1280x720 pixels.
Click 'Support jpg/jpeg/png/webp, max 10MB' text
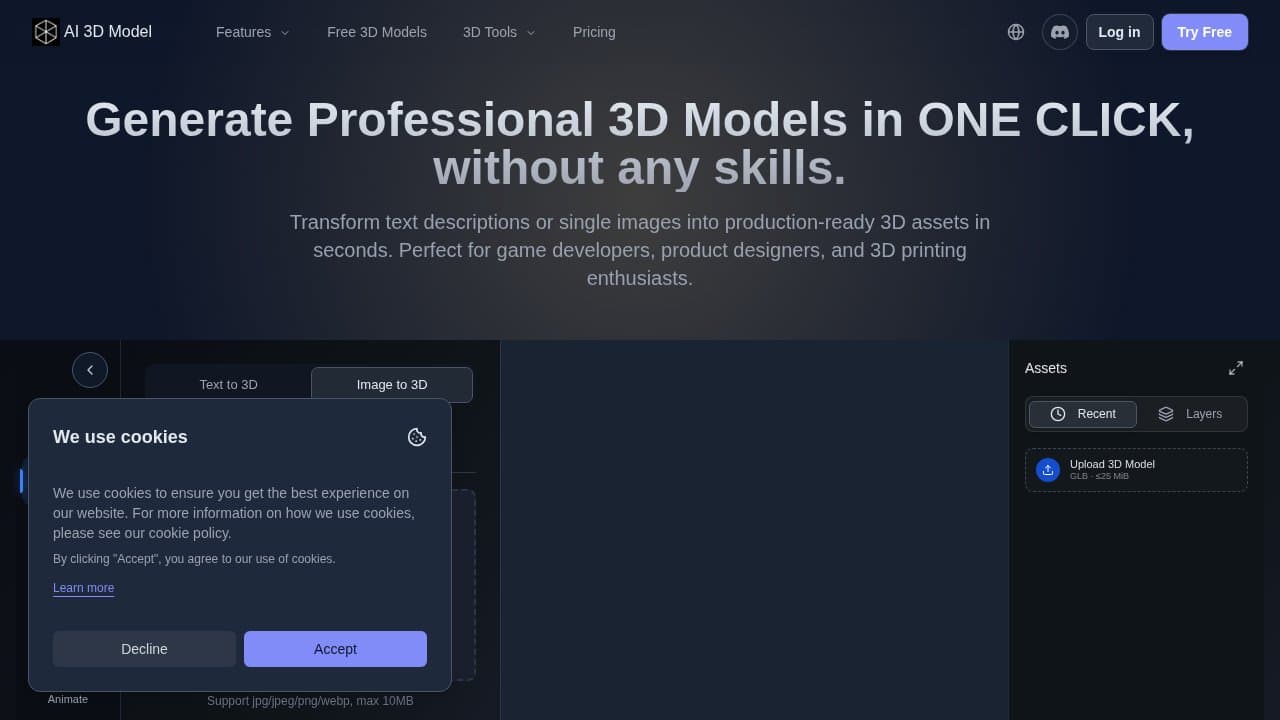pyautogui.click(x=310, y=701)
